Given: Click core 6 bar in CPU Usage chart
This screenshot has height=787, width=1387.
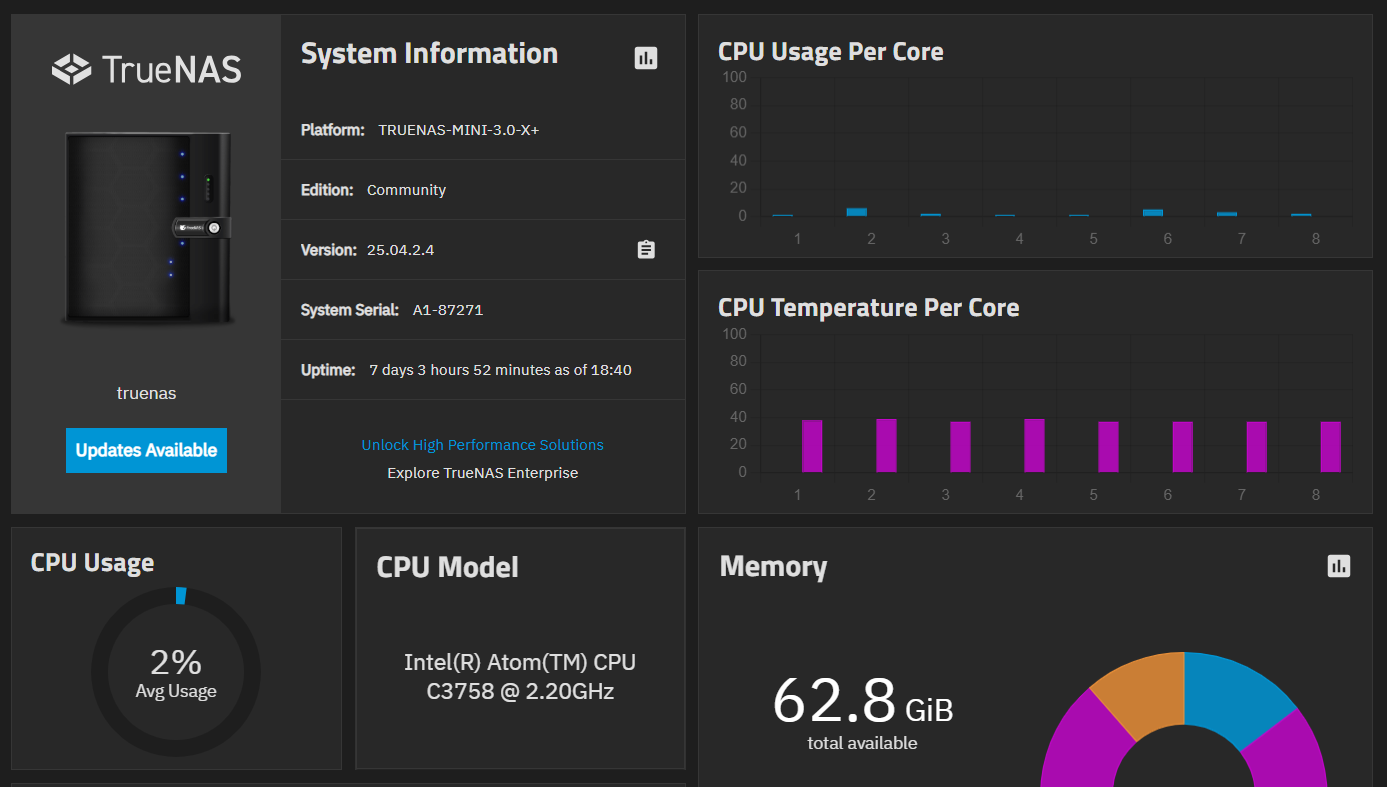Looking at the screenshot, I should coord(1153,212).
